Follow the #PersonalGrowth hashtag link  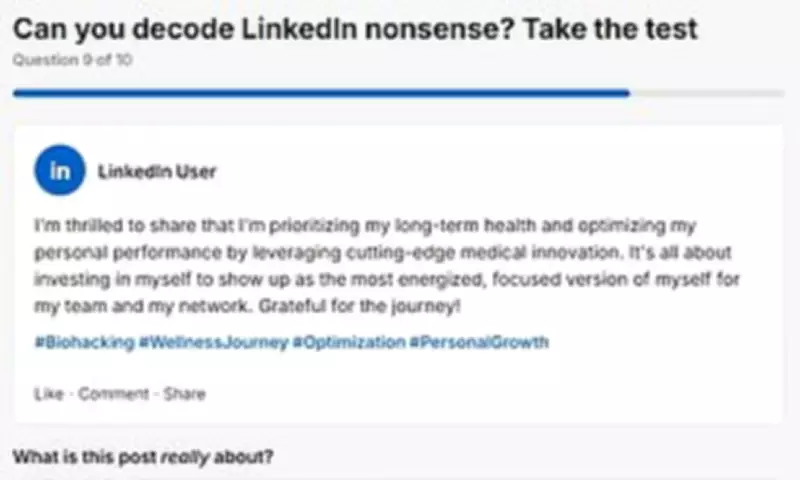[x=479, y=342]
